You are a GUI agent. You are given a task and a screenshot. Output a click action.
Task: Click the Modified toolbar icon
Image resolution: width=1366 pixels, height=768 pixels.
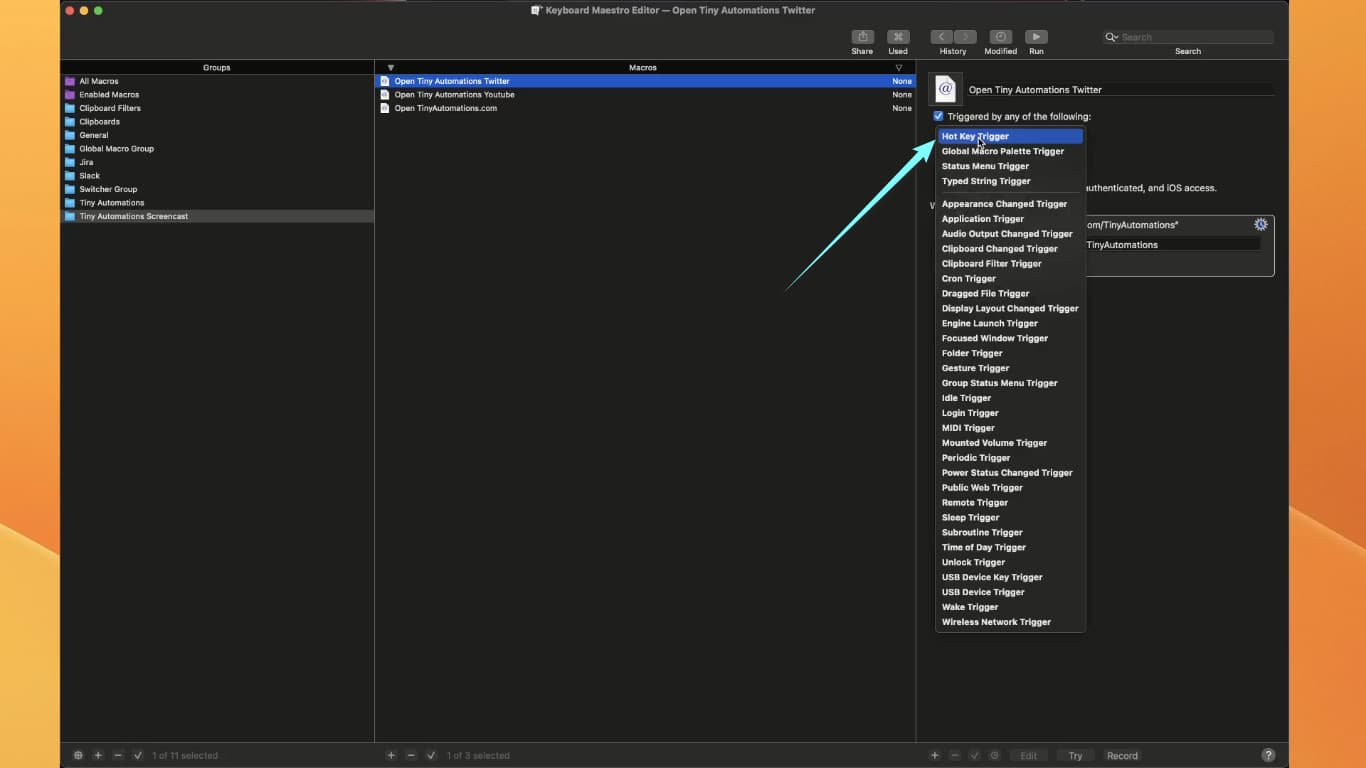(x=1000, y=37)
